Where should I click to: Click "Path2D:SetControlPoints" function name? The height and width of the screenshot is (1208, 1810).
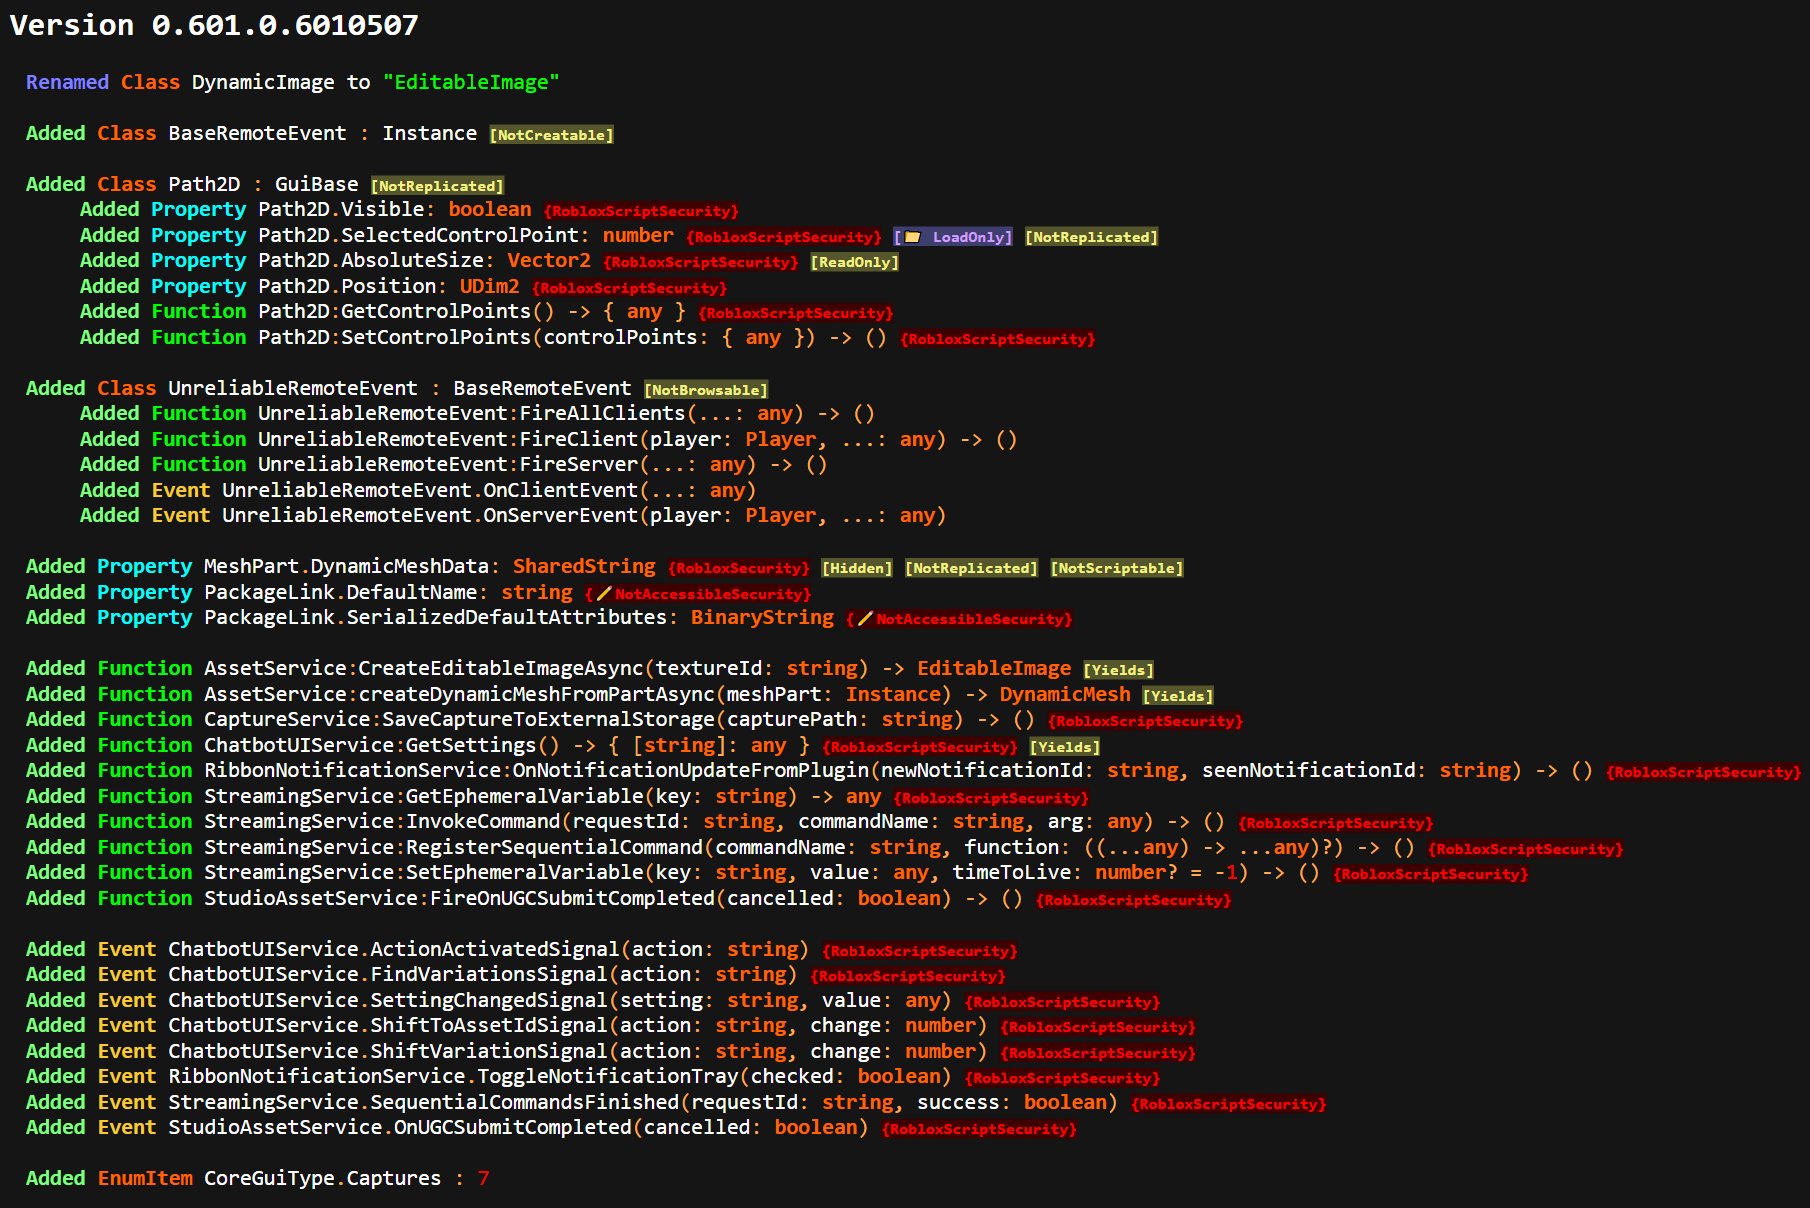394,337
